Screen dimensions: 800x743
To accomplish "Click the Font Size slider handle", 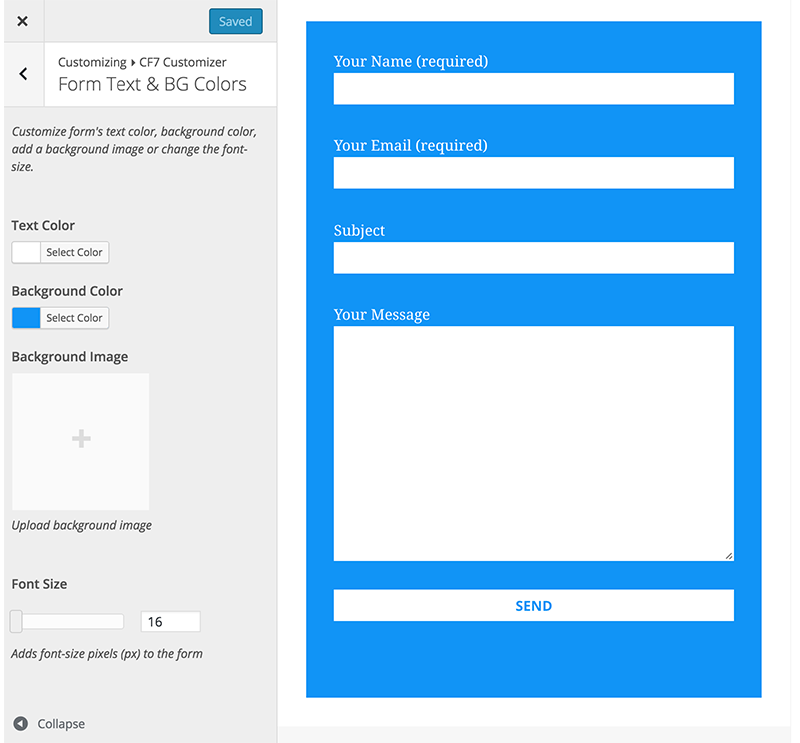I will [16, 622].
